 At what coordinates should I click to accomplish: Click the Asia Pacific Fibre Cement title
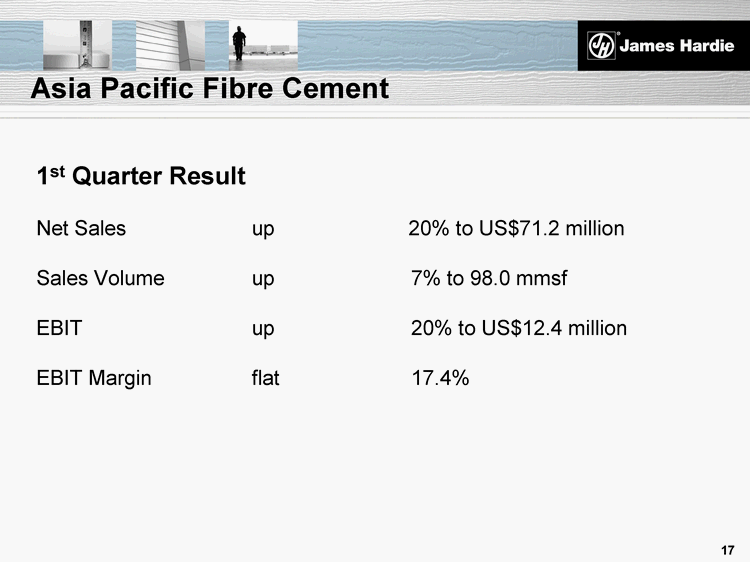(209, 89)
